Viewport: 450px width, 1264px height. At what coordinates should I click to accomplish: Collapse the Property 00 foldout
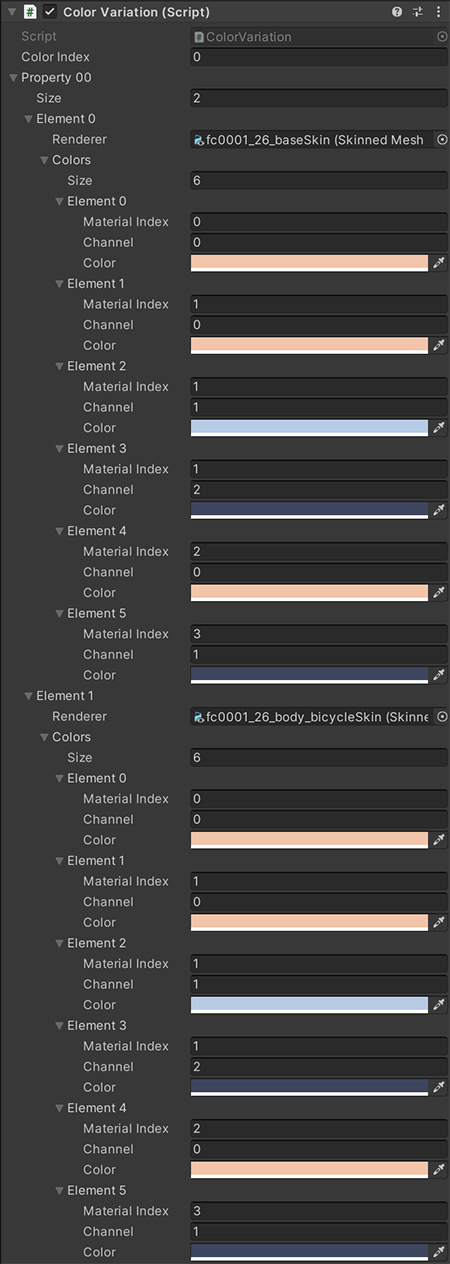click(13, 78)
